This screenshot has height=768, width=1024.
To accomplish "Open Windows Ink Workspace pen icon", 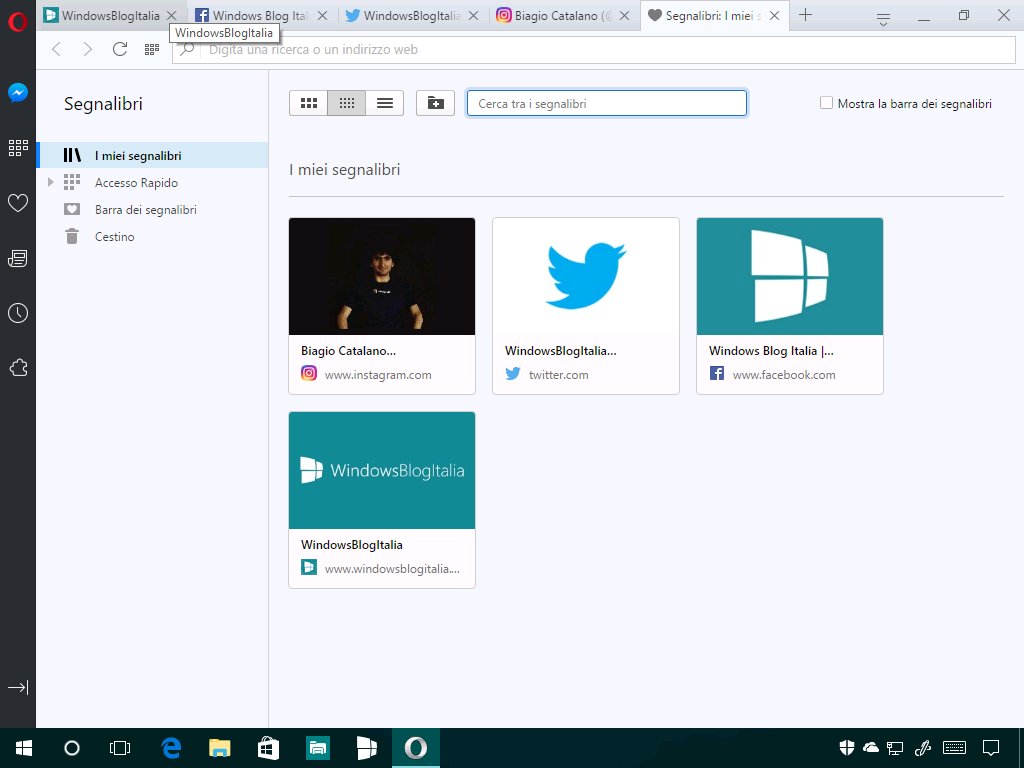I will tap(923, 748).
